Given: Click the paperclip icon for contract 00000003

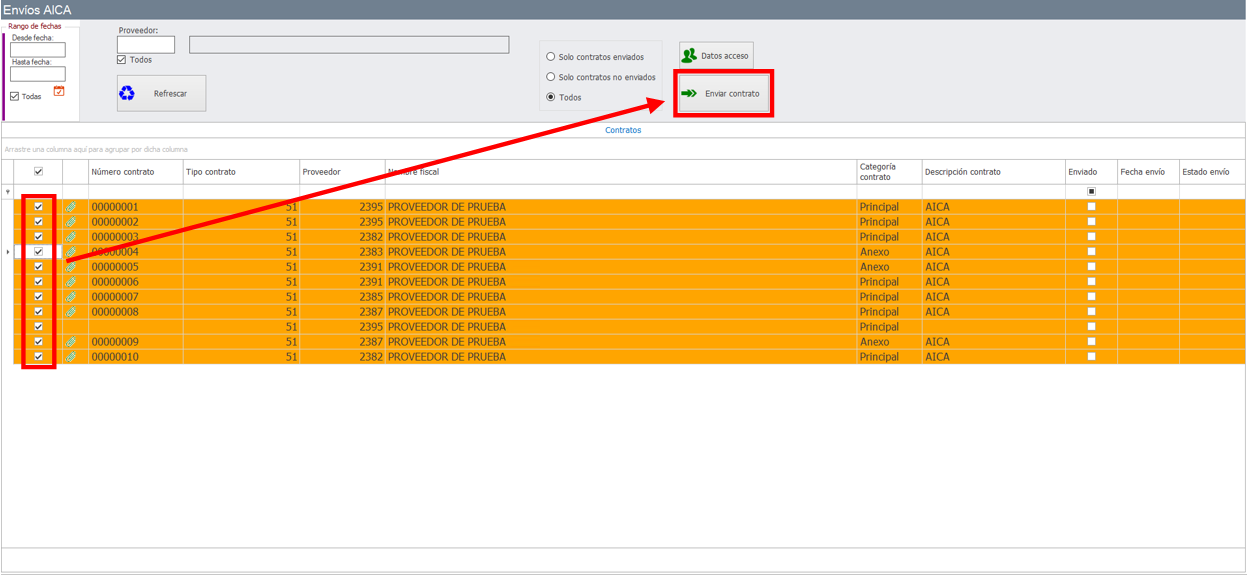Looking at the screenshot, I should click(71, 237).
